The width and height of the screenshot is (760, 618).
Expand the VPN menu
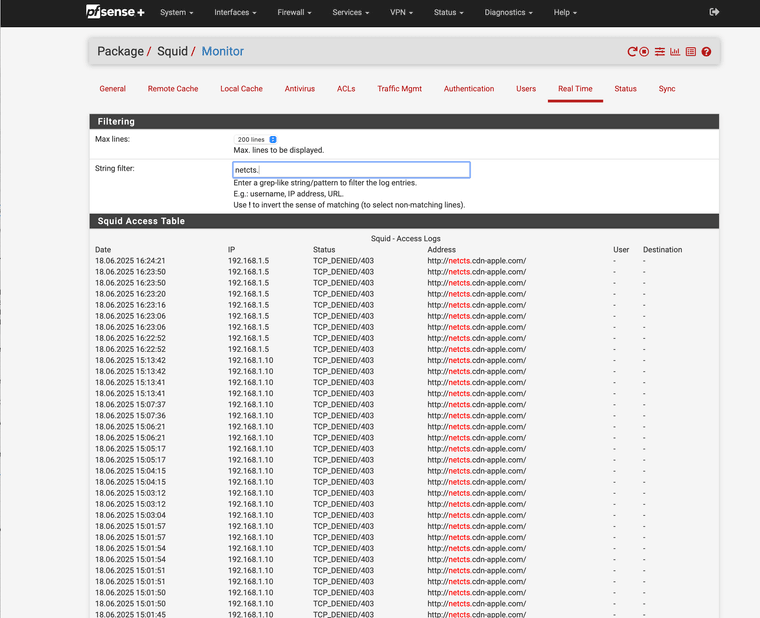pos(401,13)
